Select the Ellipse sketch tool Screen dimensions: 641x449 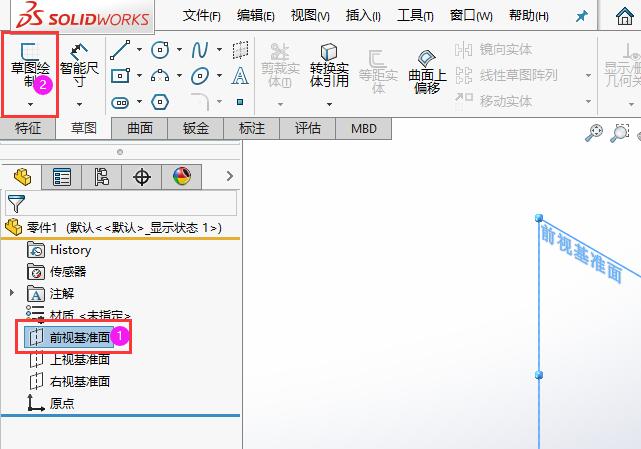200,76
